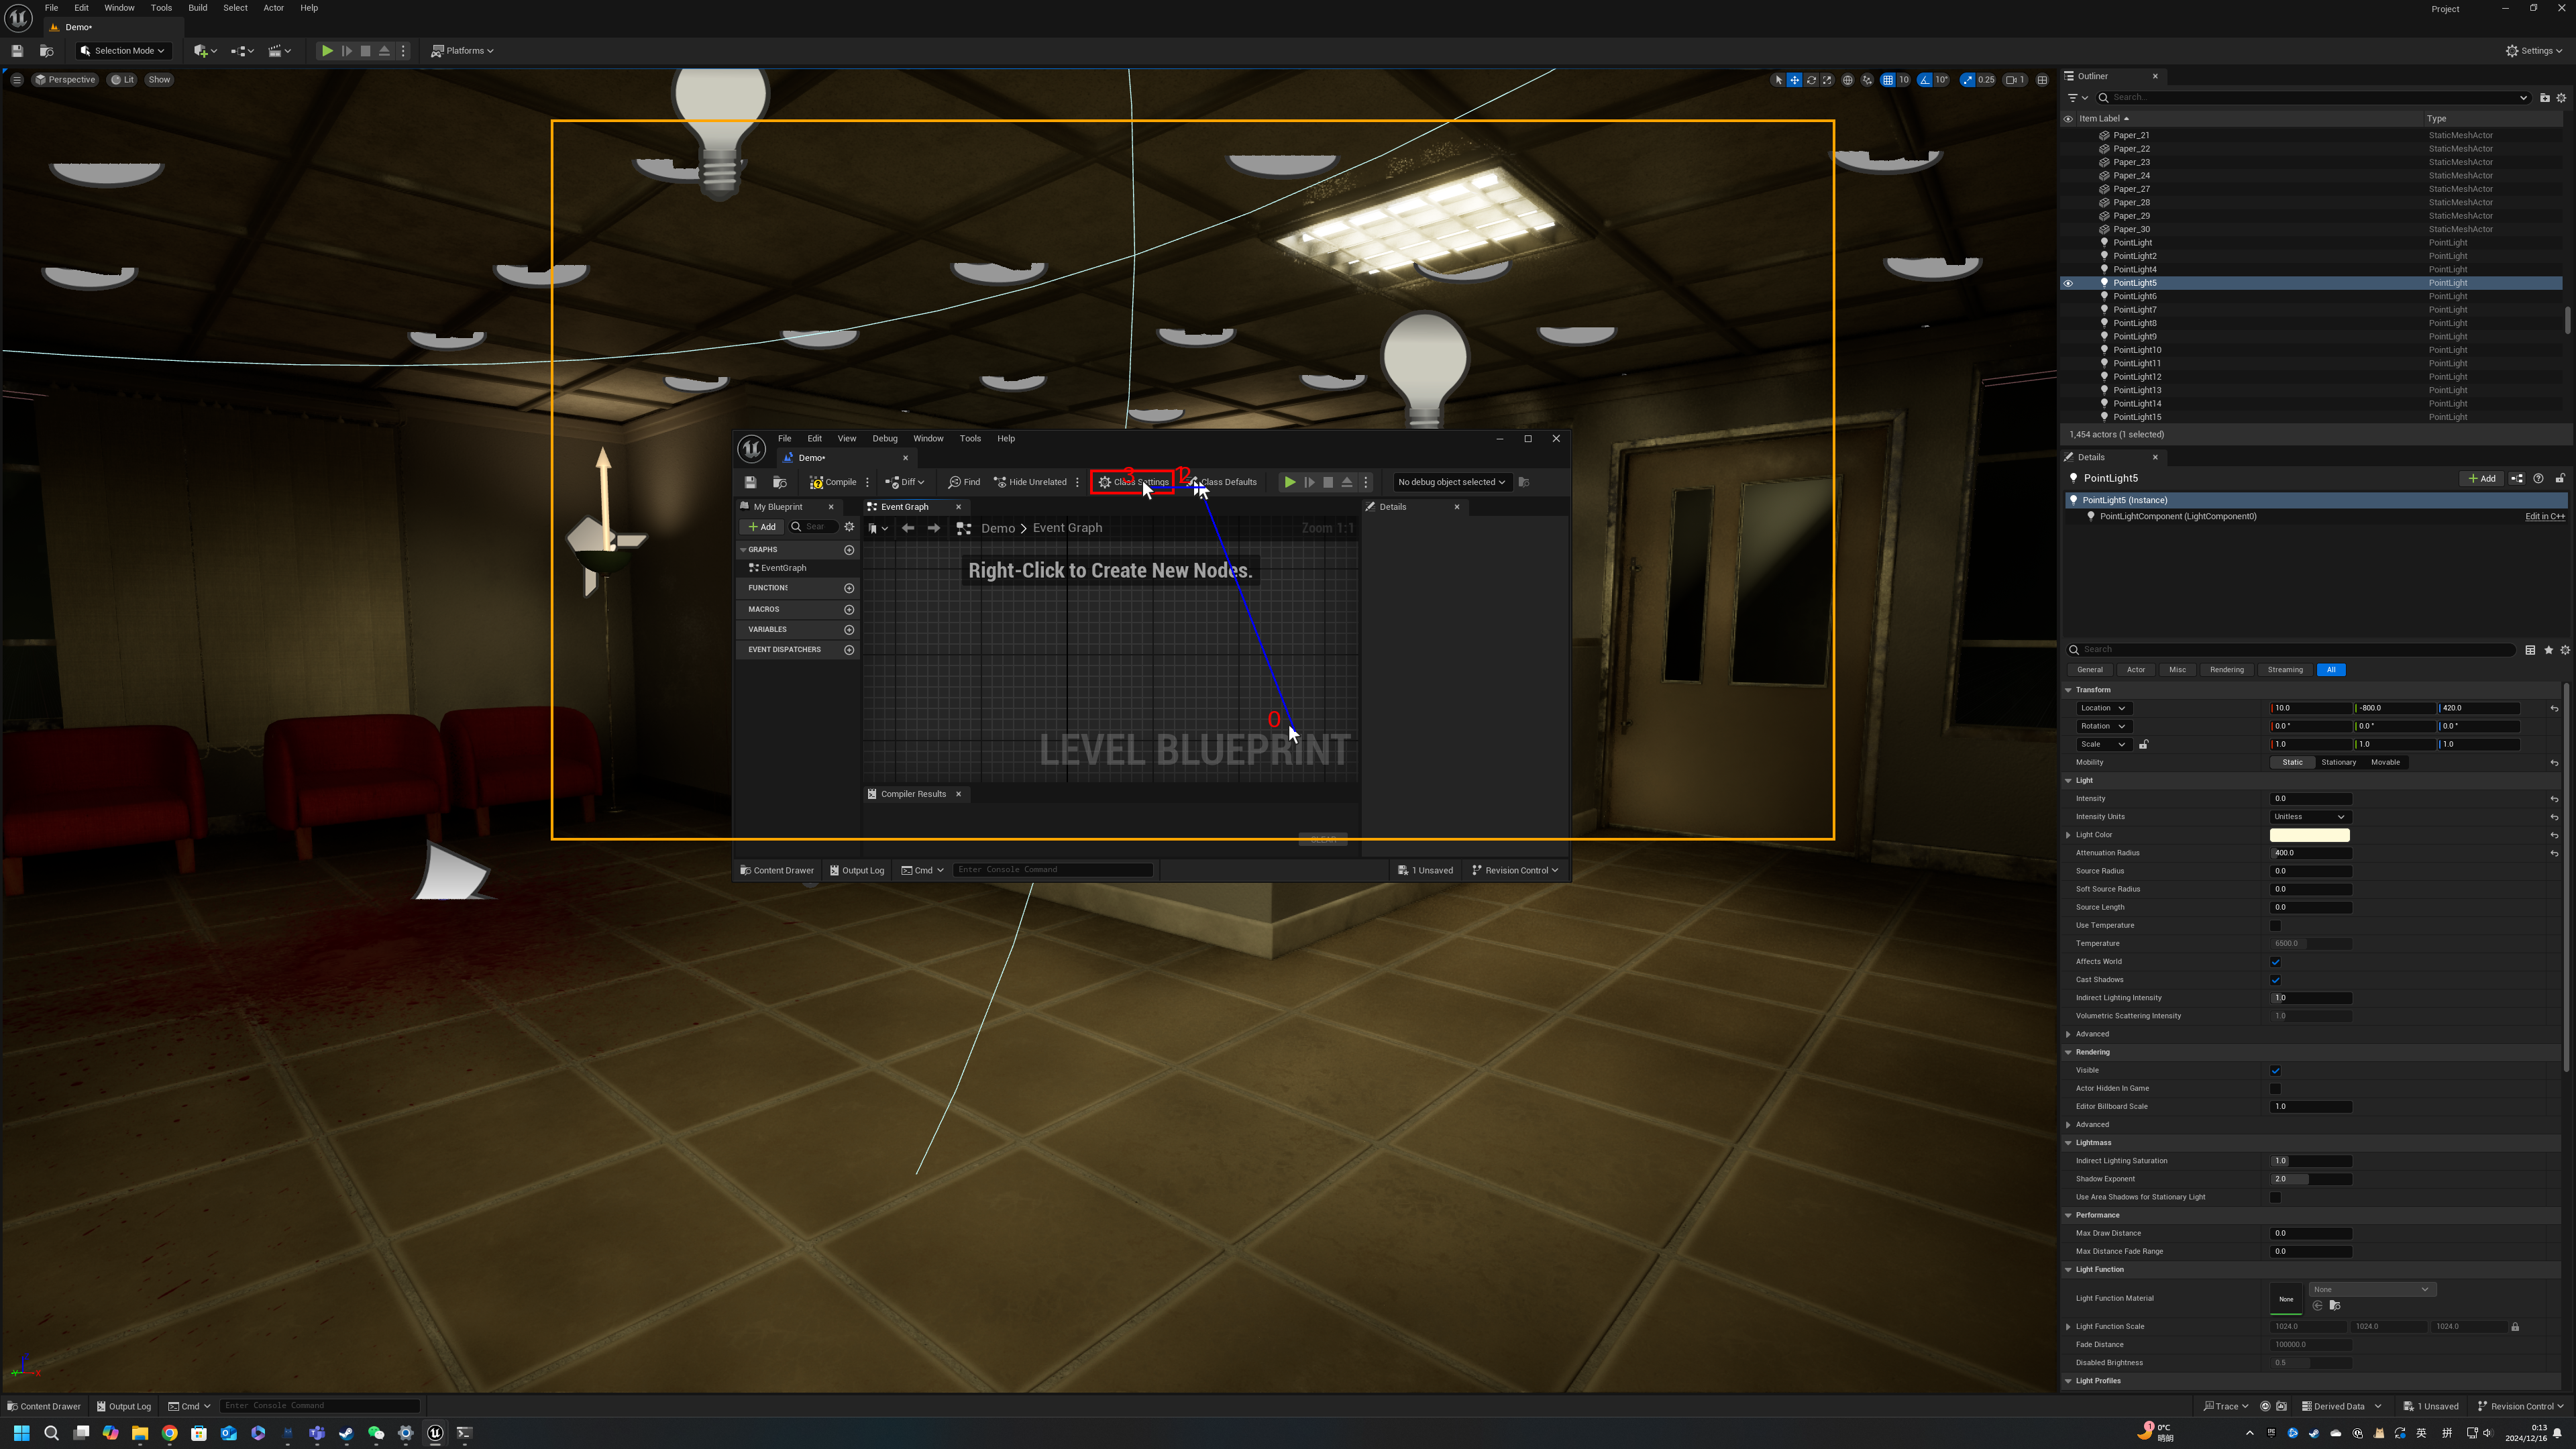Image resolution: width=2576 pixels, height=1449 pixels.
Task: Click the Play button in the main toolbar
Action: pos(327,51)
